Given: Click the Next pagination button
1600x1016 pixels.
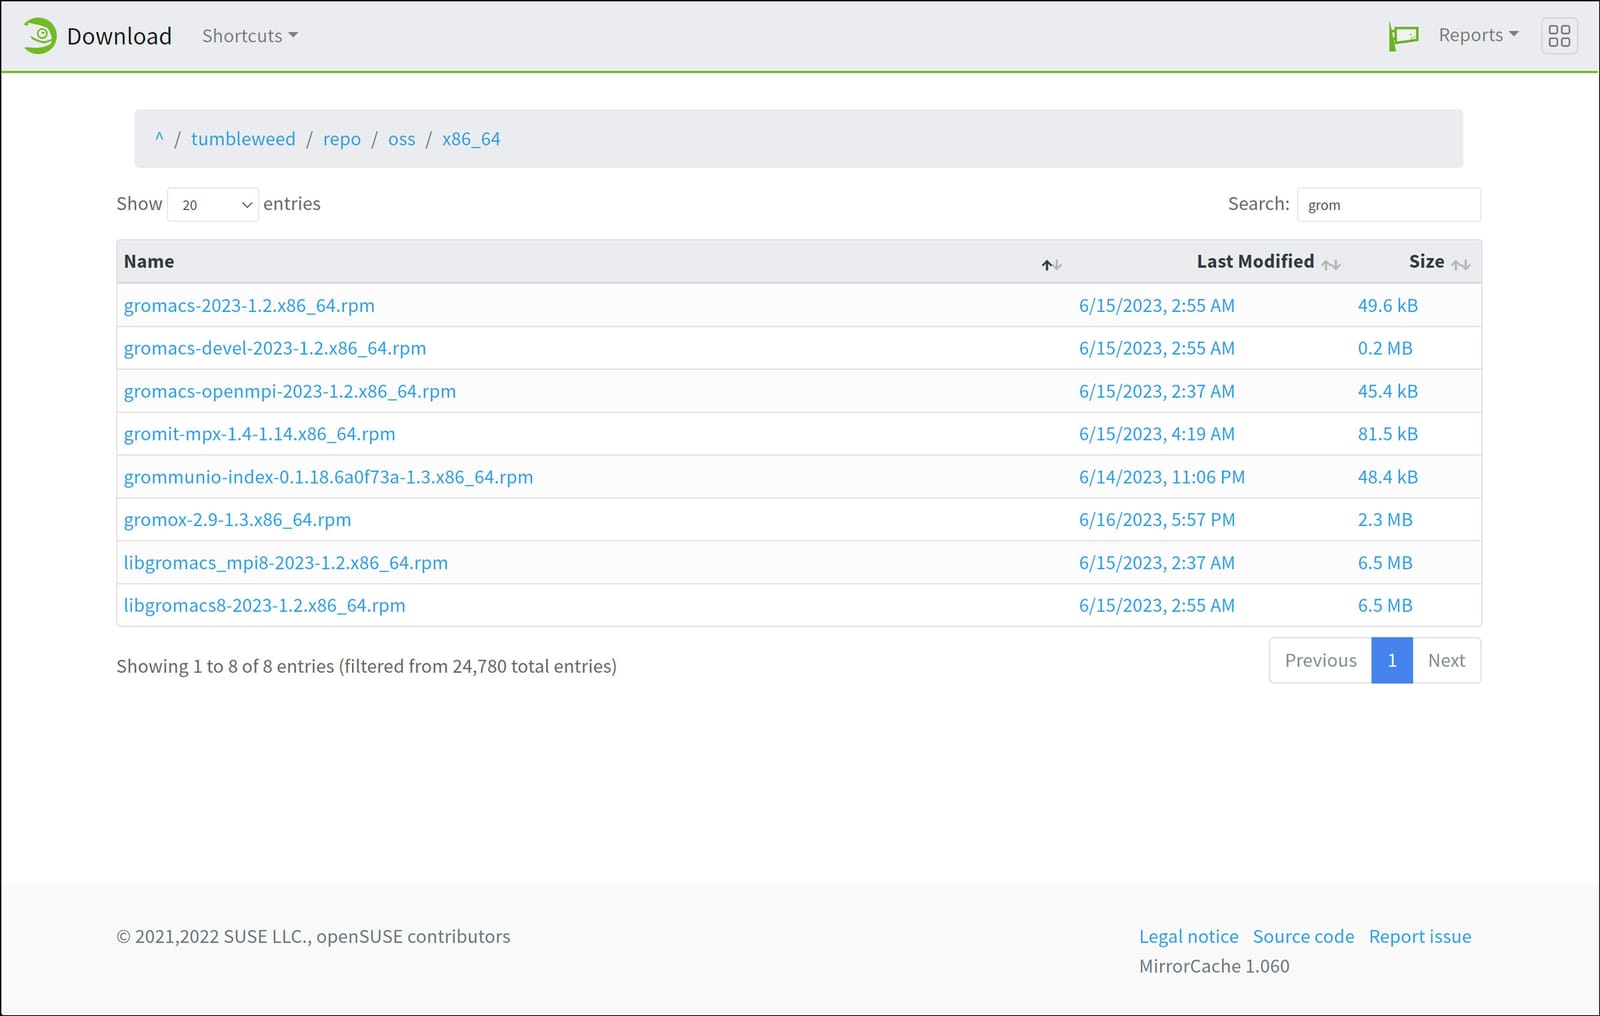Looking at the screenshot, I should (x=1447, y=660).
